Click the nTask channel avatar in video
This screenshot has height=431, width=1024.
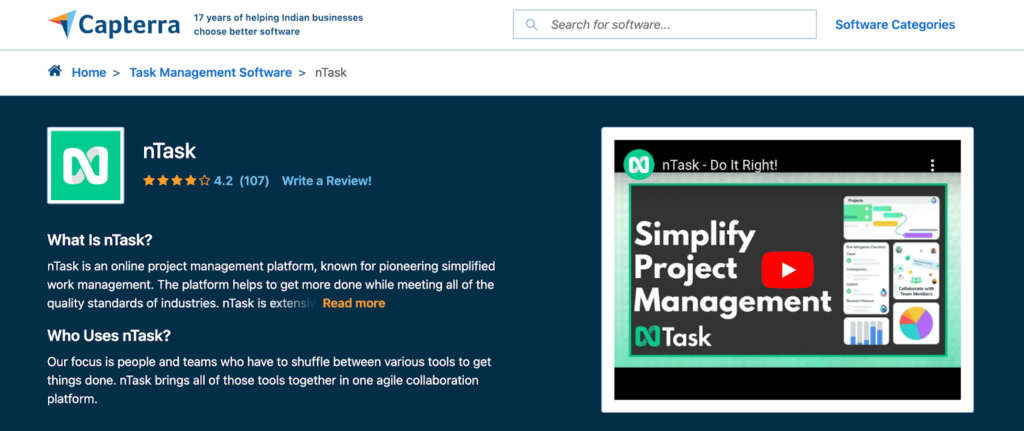(639, 165)
